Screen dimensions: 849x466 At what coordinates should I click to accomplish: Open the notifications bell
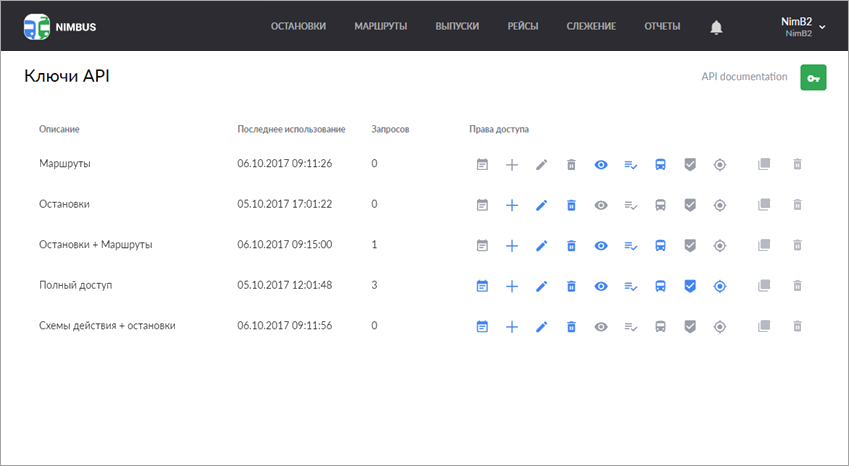(x=716, y=27)
